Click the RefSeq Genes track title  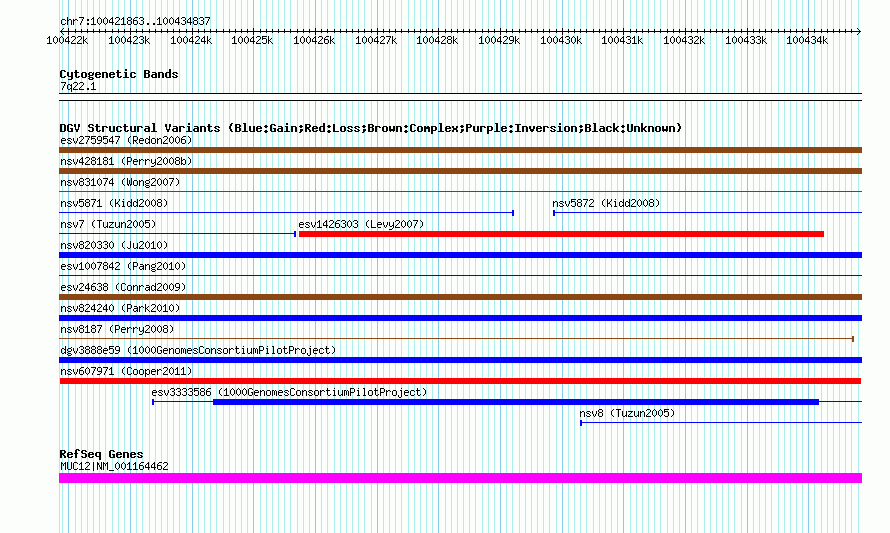(101, 454)
